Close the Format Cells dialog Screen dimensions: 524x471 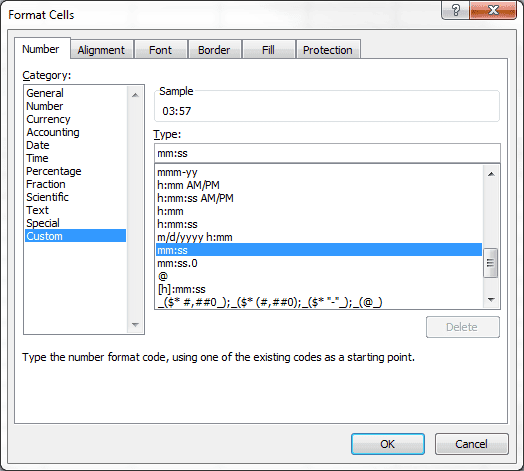pyautogui.click(x=493, y=10)
